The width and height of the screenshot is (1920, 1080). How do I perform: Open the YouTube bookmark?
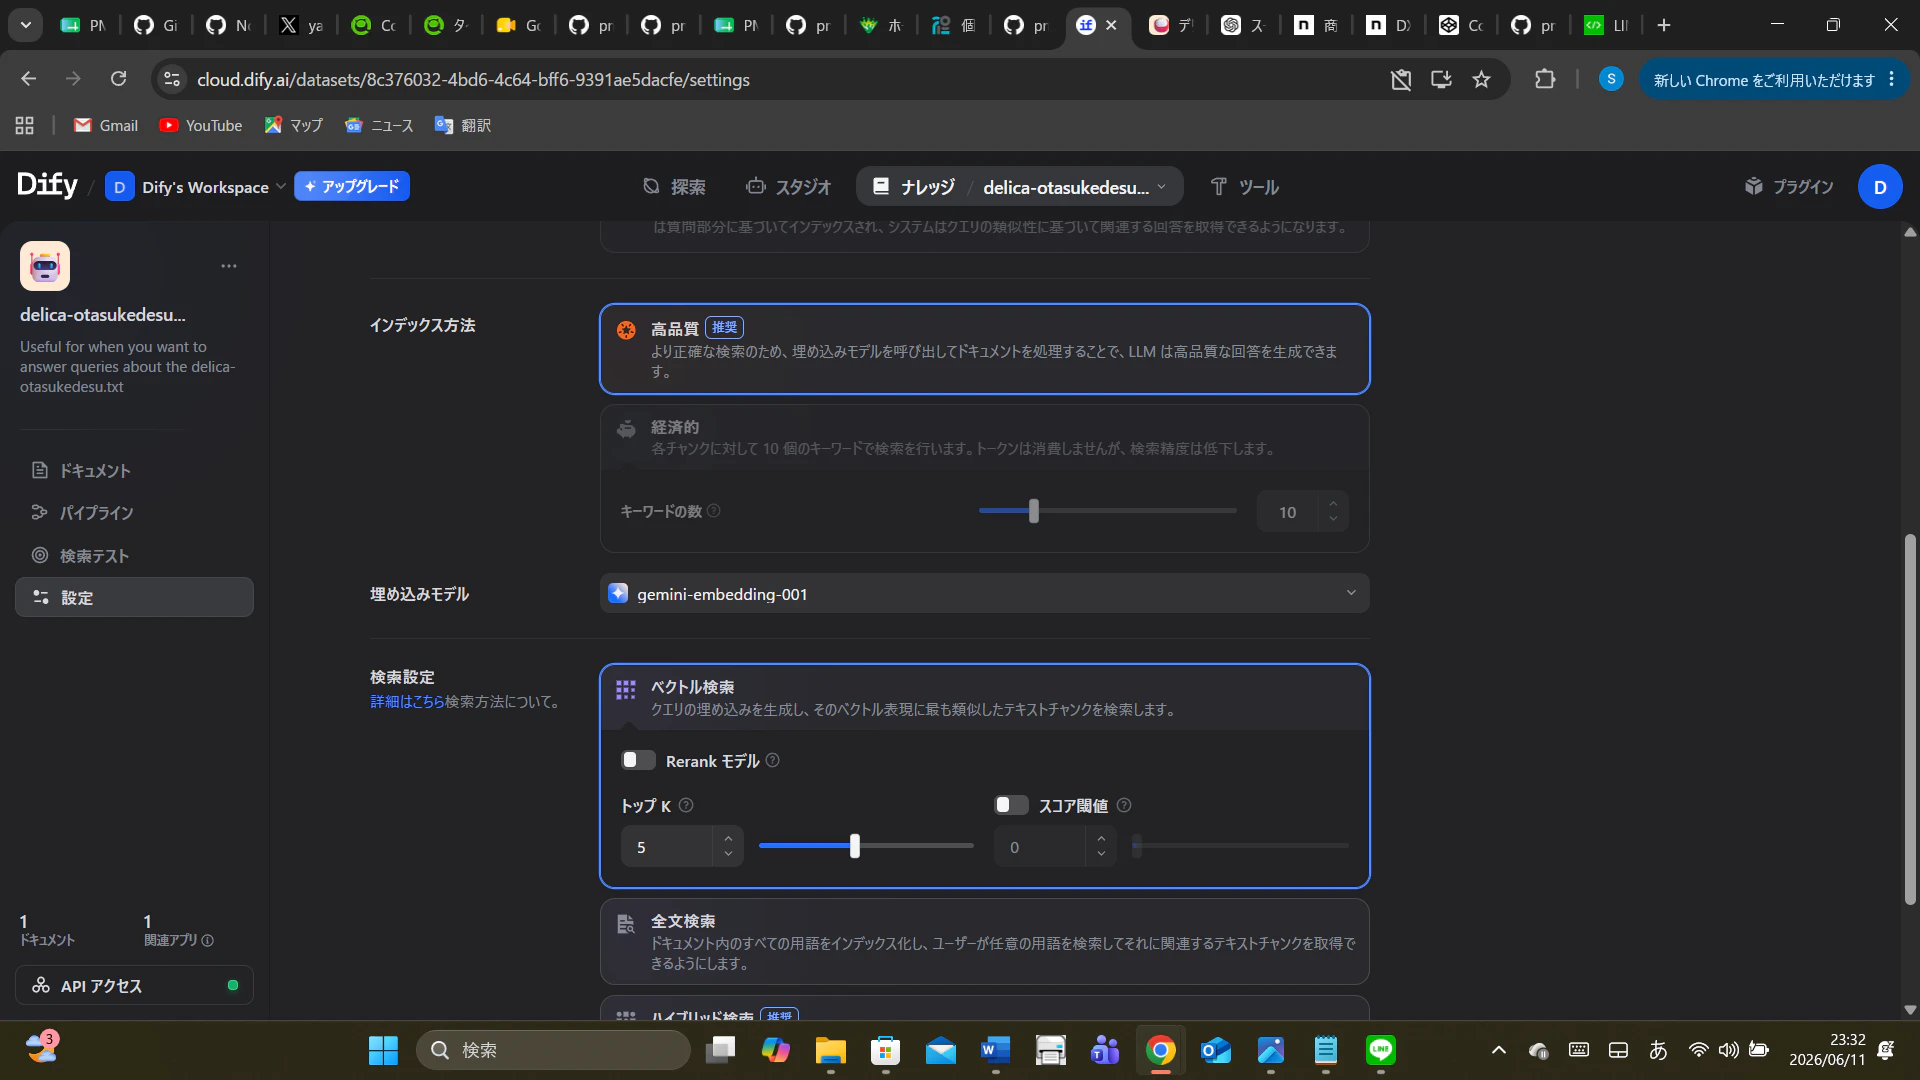pyautogui.click(x=200, y=126)
